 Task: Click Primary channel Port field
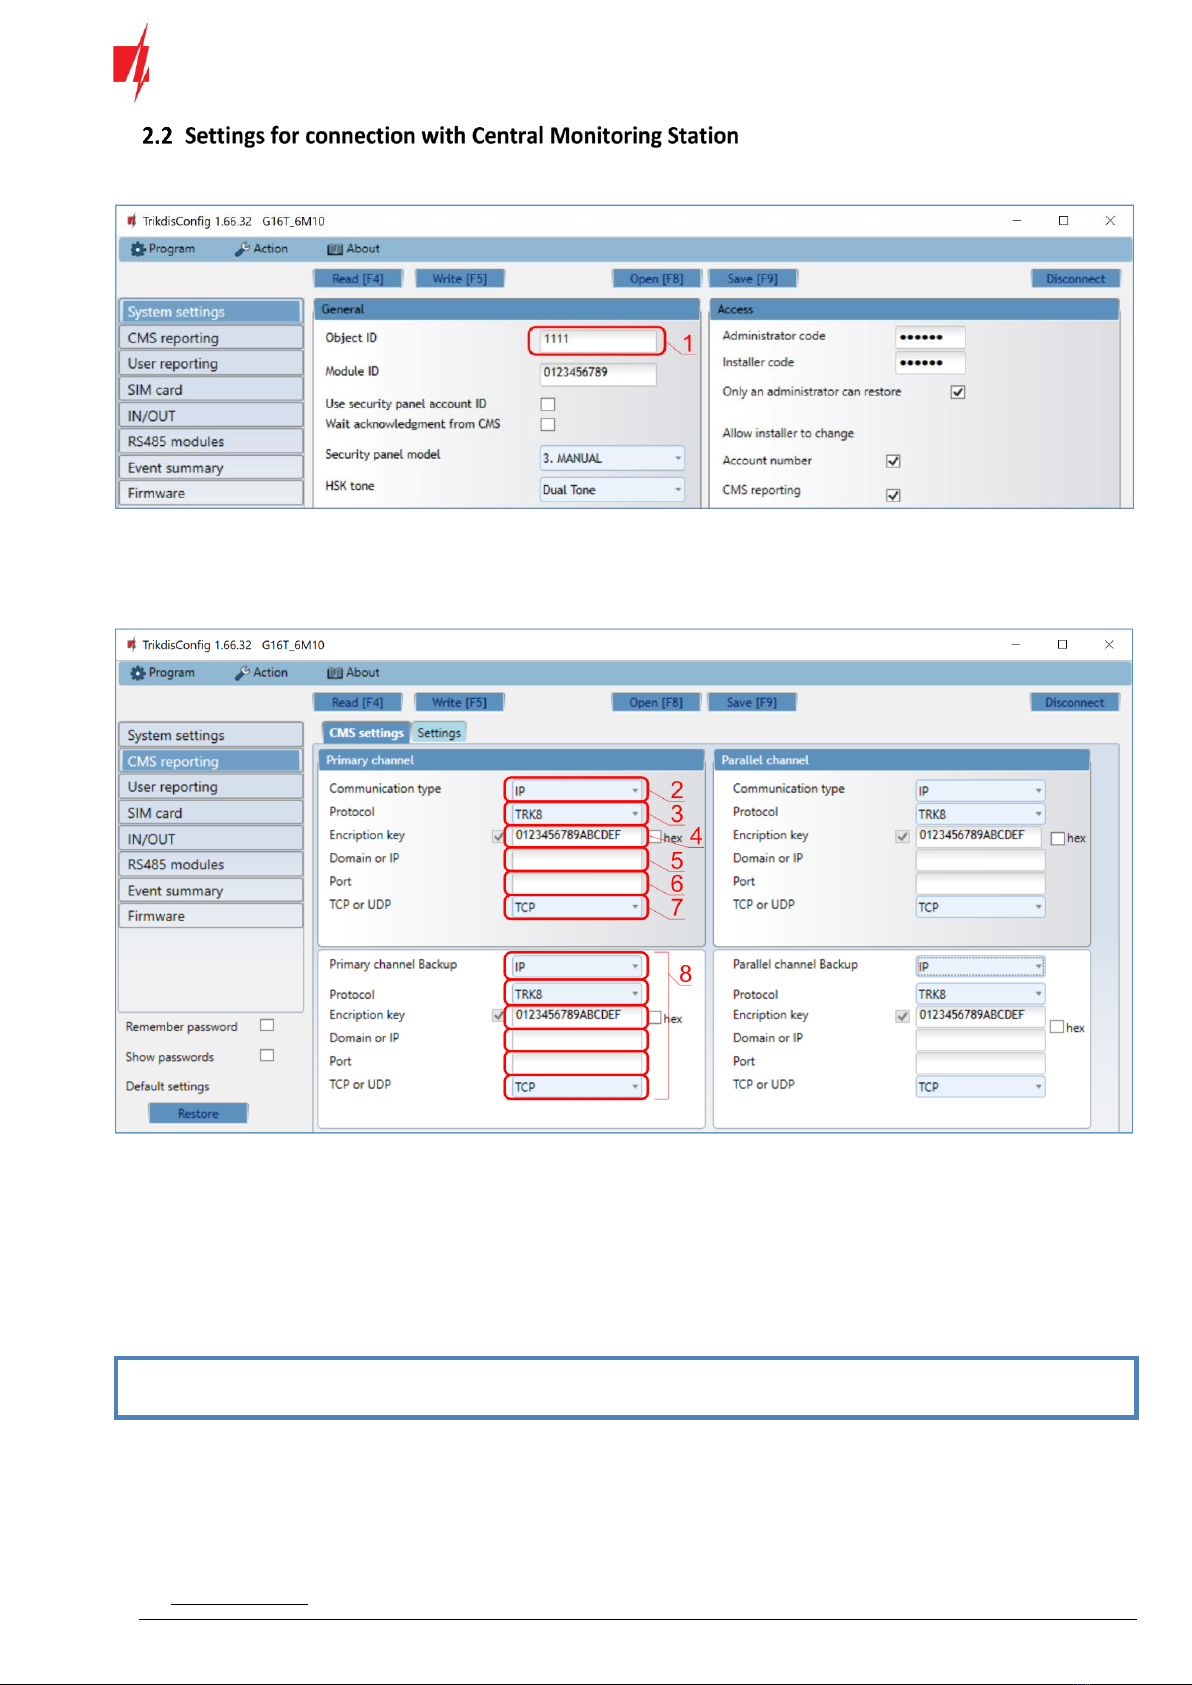[x=577, y=883]
